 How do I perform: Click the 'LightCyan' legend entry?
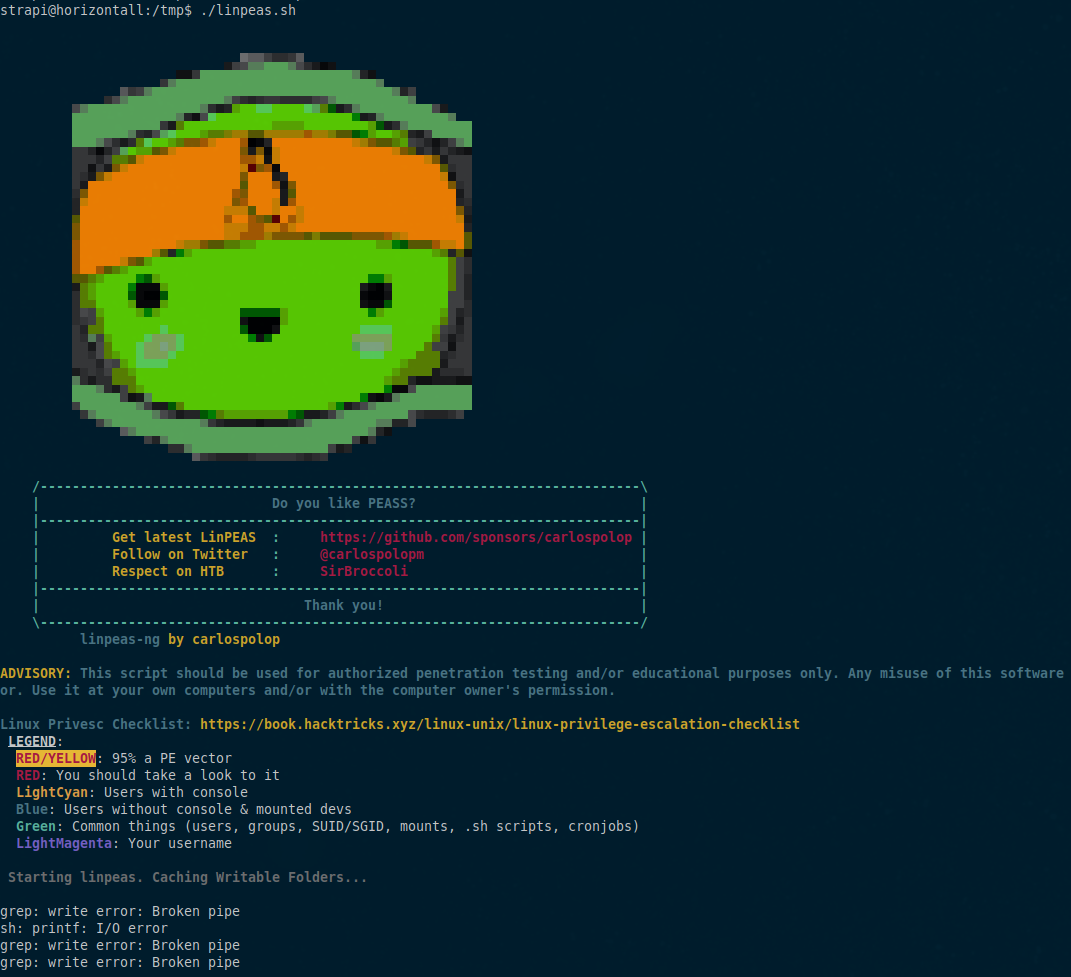tap(52, 793)
